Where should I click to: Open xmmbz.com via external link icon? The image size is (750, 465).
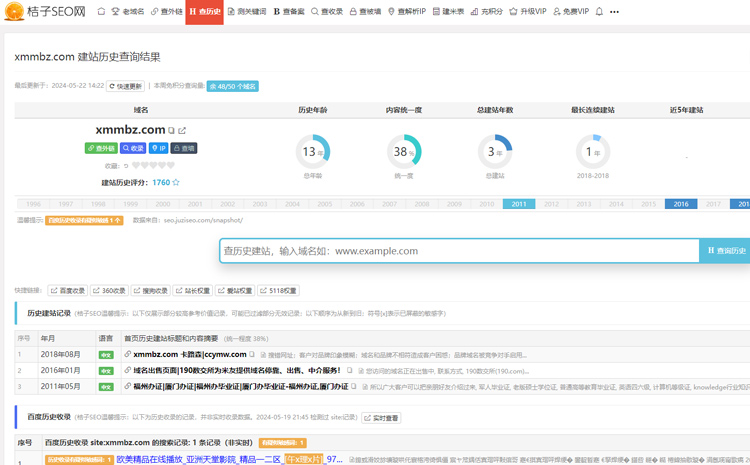[182, 130]
